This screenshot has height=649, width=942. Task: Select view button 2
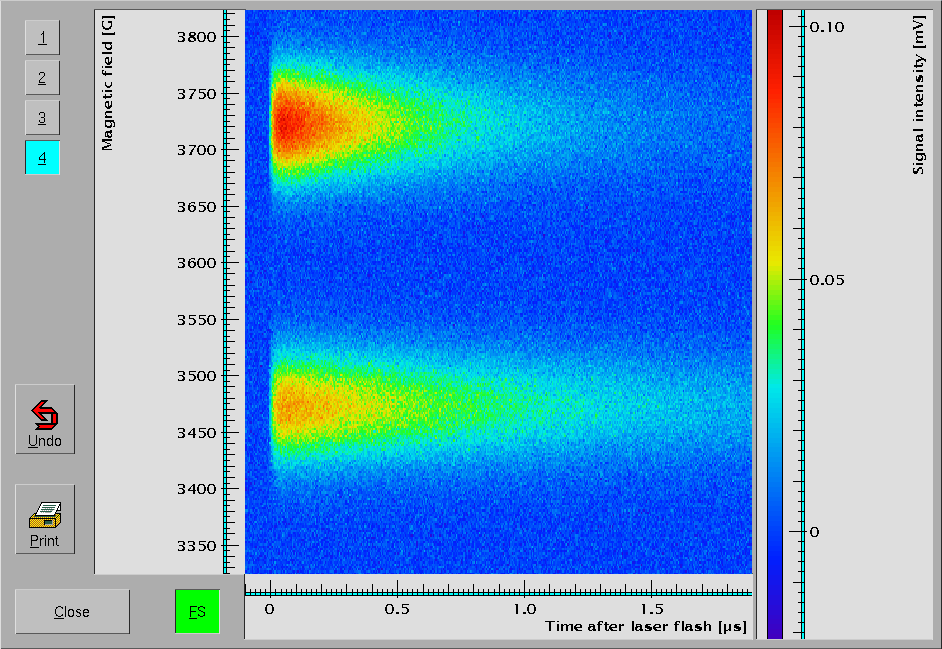(x=42, y=78)
